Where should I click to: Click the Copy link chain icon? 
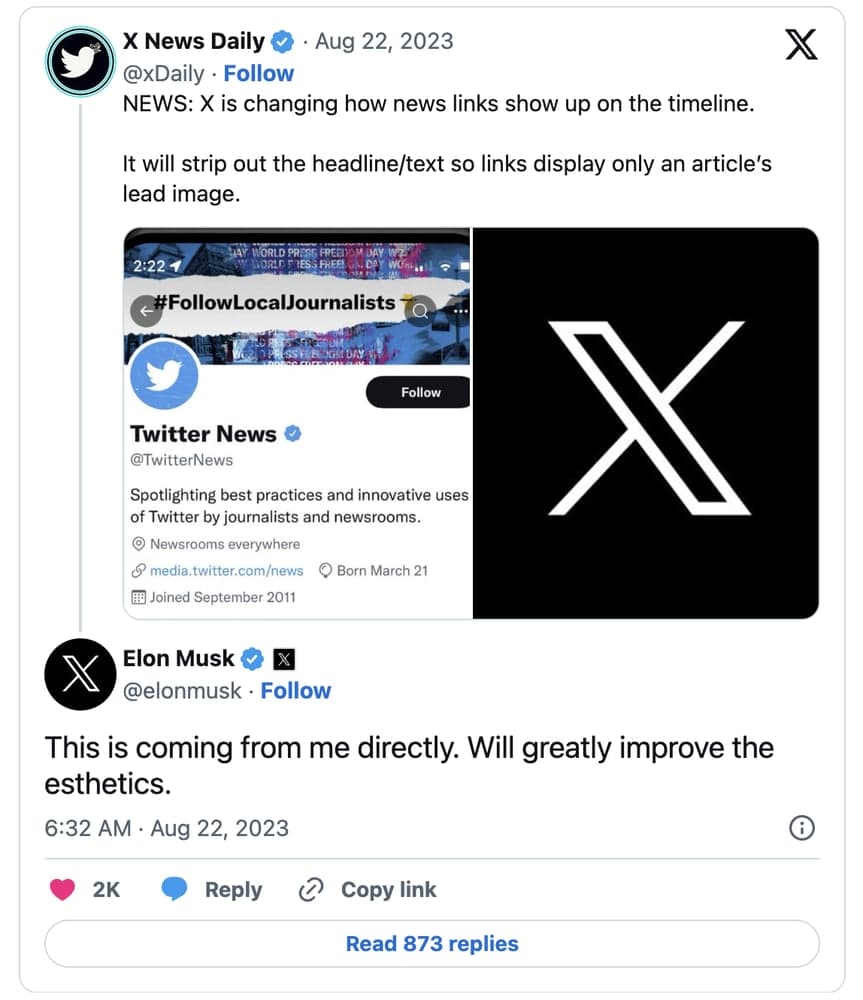click(x=310, y=889)
